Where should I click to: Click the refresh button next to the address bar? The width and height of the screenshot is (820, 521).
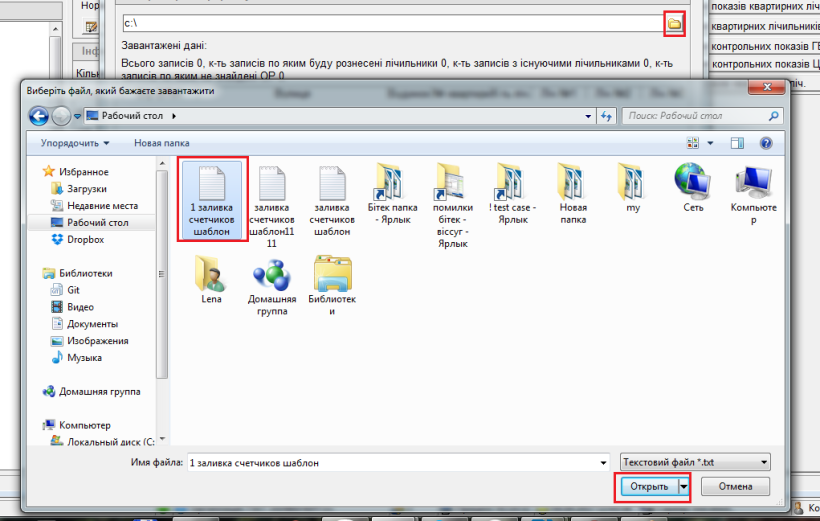(x=606, y=116)
